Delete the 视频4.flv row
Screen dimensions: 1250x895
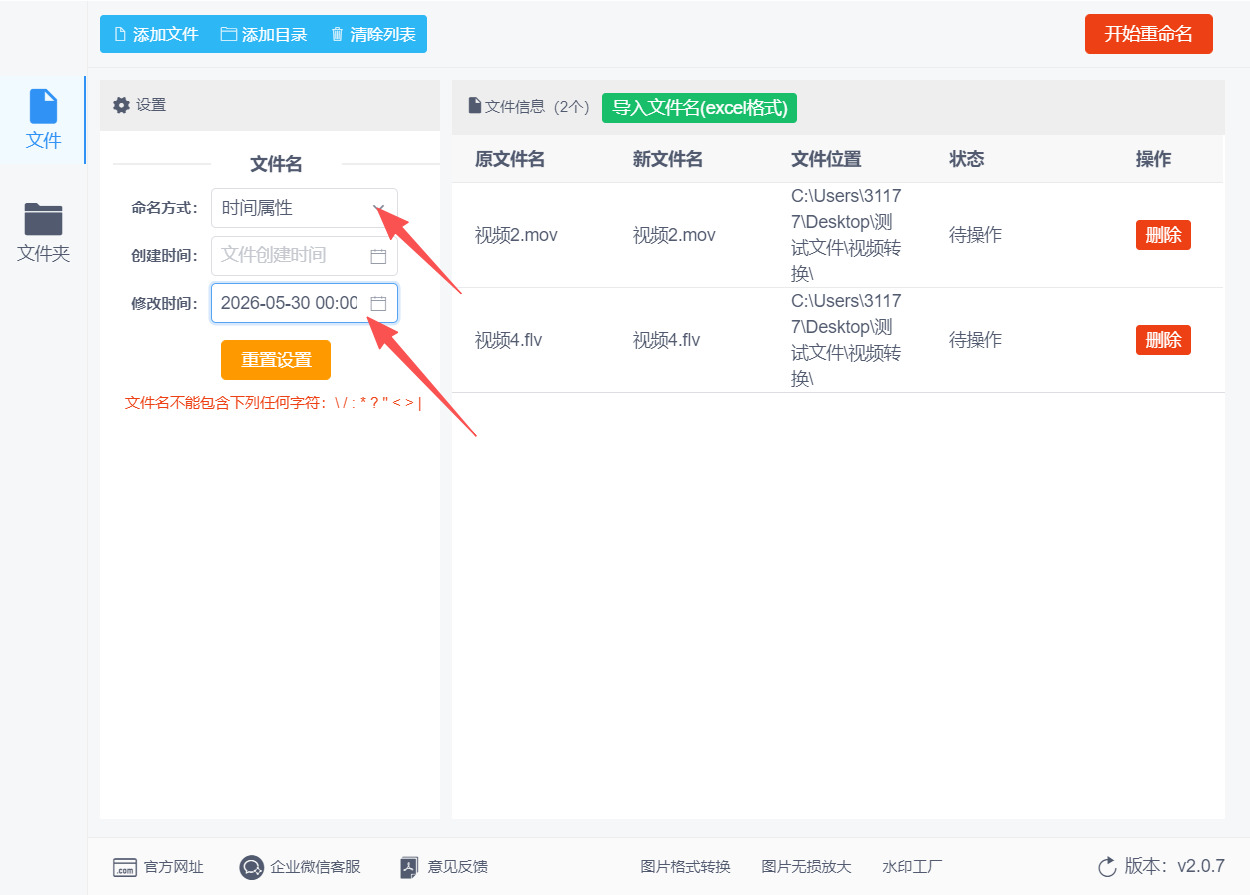(1163, 340)
